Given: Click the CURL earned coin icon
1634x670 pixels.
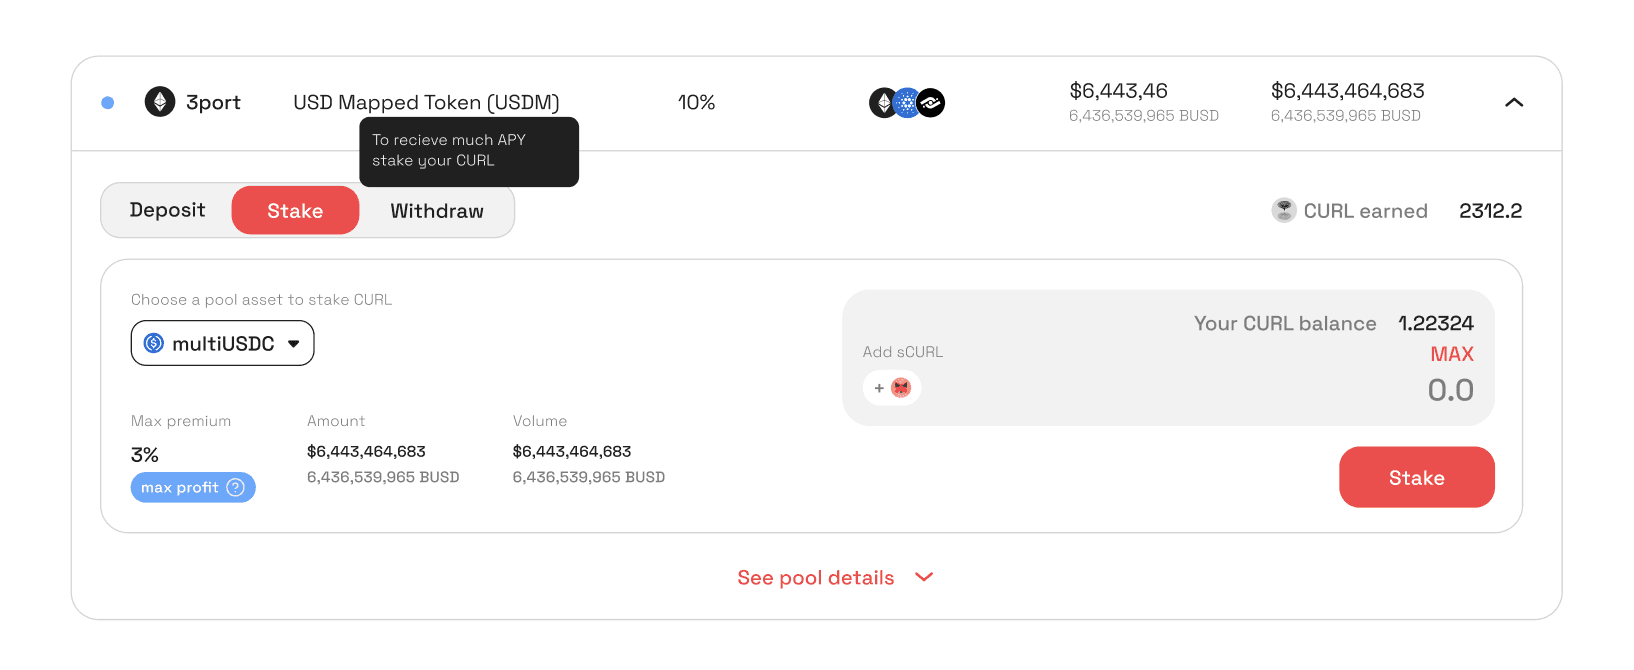Looking at the screenshot, I should pyautogui.click(x=1284, y=210).
